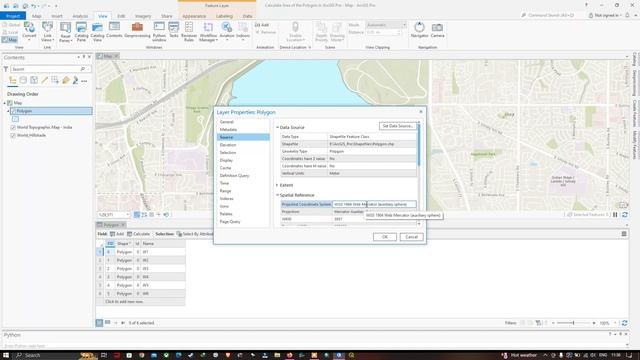This screenshot has height=360, width=640.
Task: Select List By Drawing Order in Contents
Action: tap(13, 80)
